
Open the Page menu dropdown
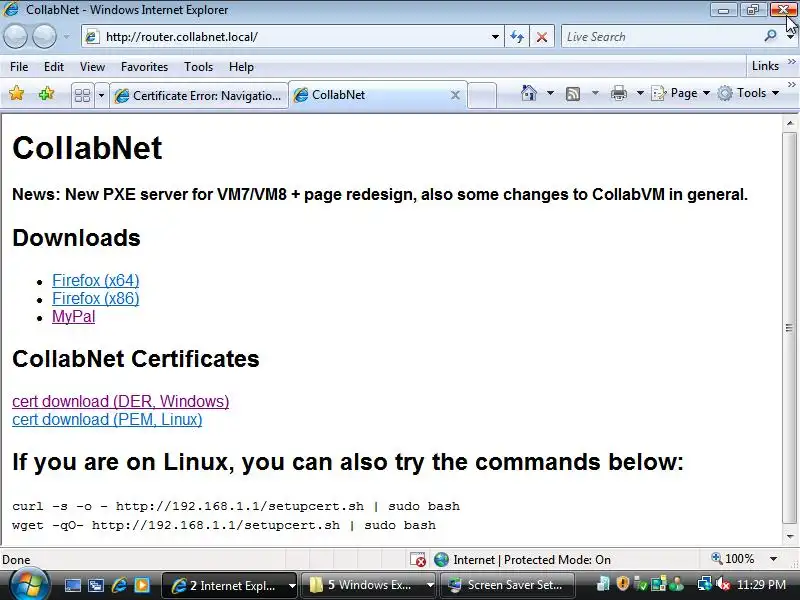tap(681, 93)
